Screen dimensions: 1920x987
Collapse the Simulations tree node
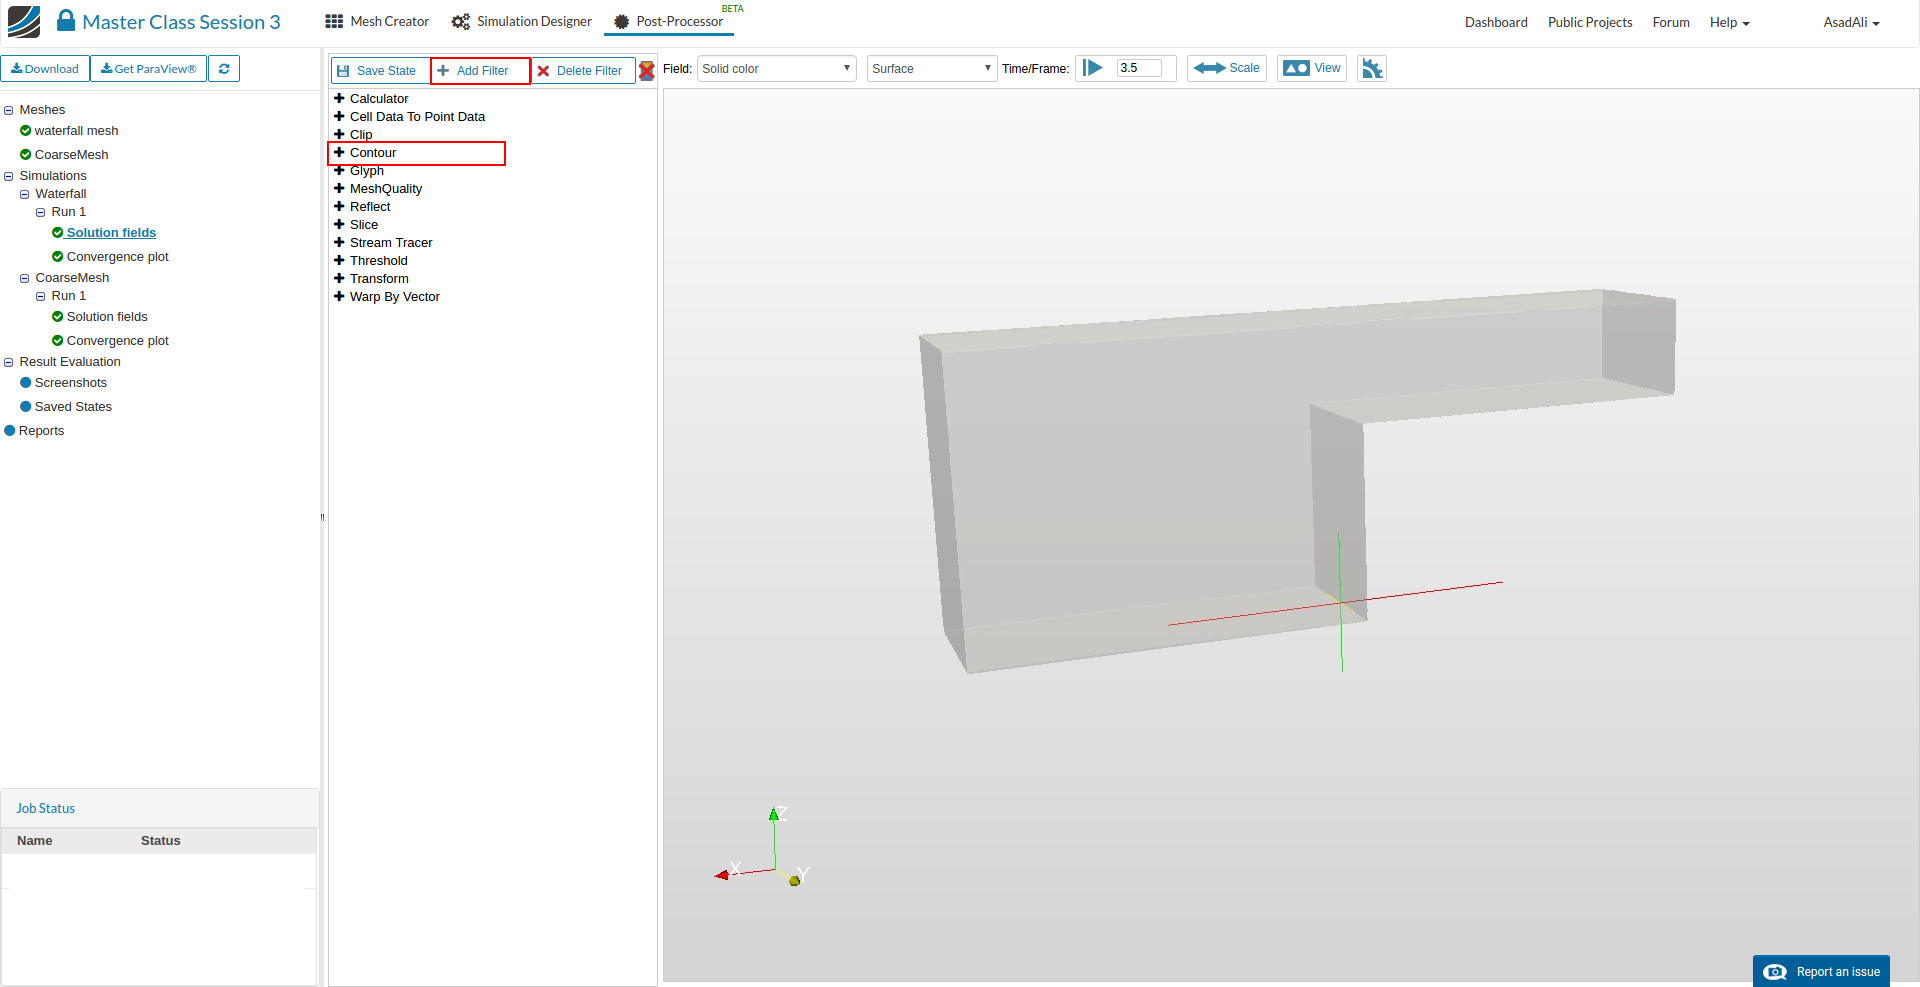click(9, 177)
